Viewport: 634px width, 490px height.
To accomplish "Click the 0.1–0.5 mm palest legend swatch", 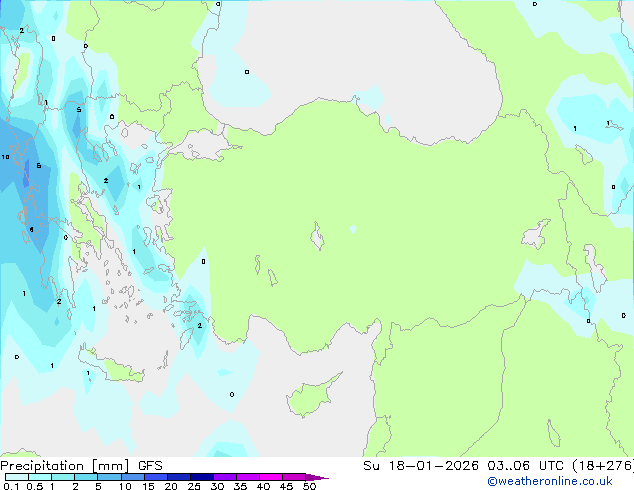I will (17, 477).
